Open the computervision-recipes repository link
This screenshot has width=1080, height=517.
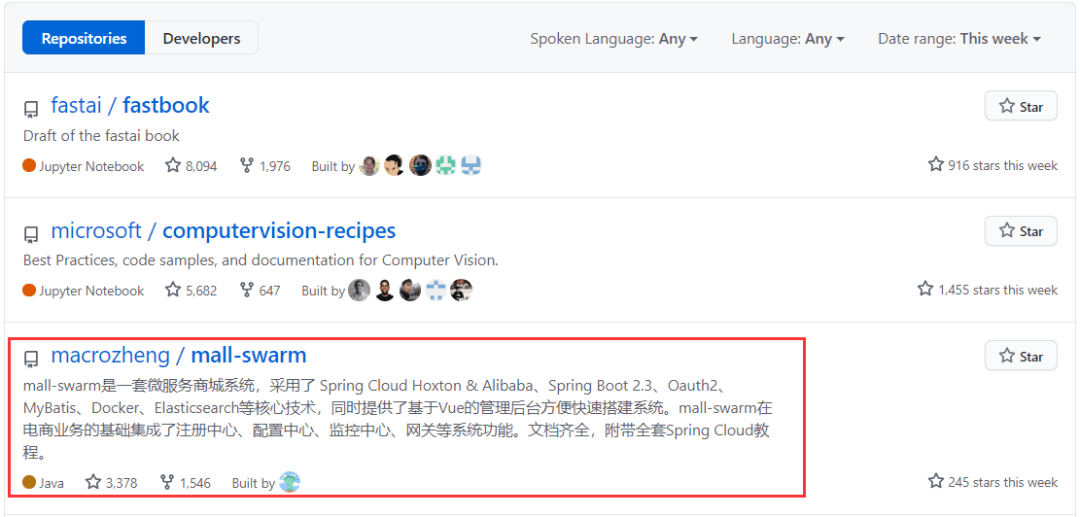coord(279,231)
